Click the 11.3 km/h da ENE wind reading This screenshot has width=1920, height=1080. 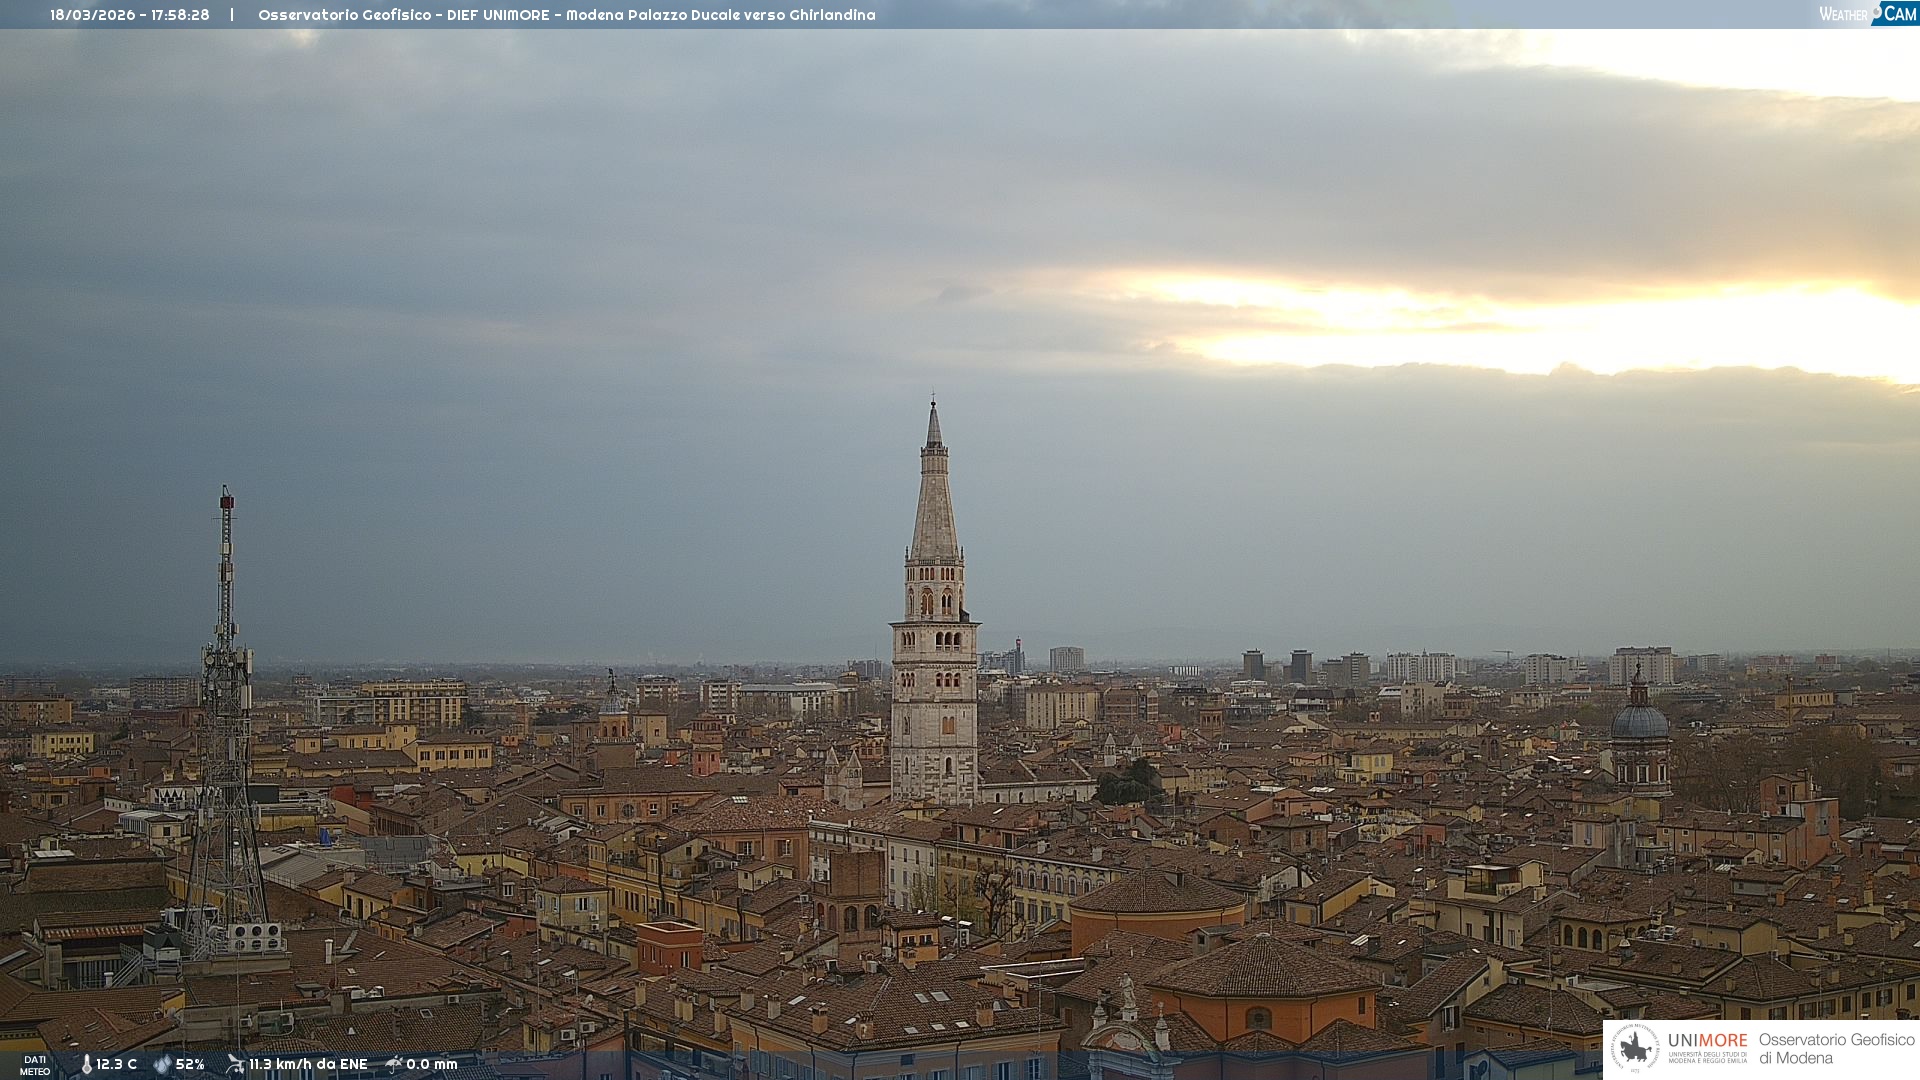tap(308, 1065)
